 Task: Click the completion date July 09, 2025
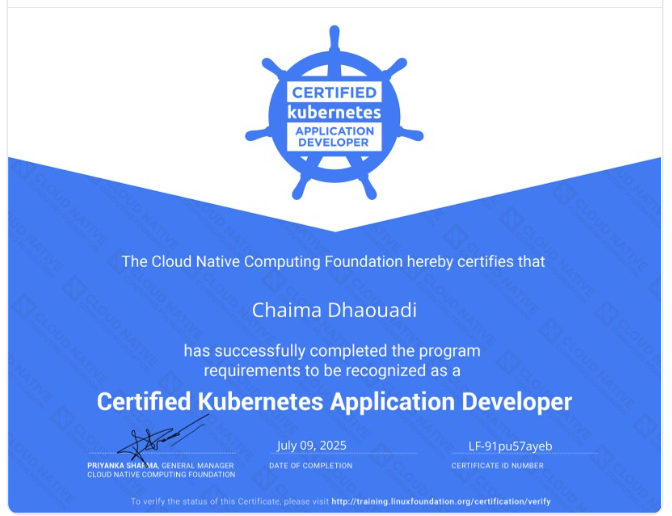[x=312, y=446]
